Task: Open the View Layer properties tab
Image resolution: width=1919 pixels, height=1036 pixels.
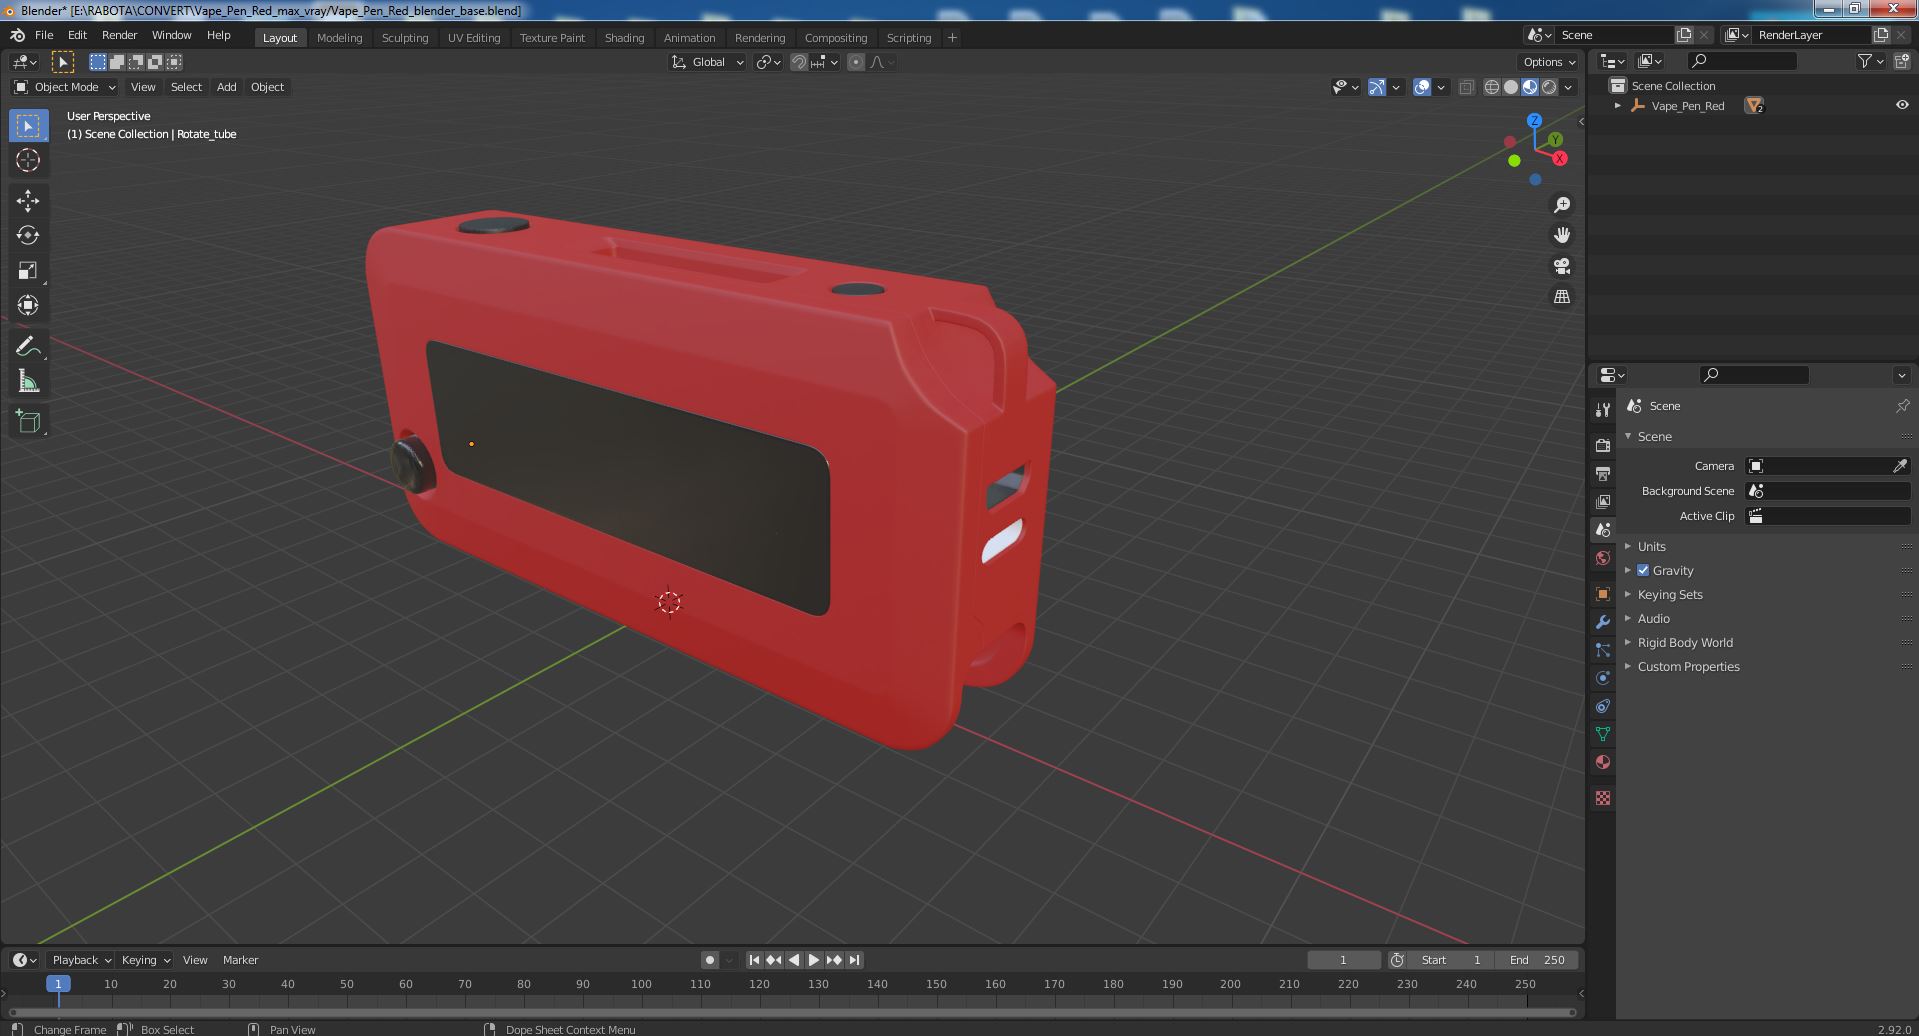Action: [x=1603, y=501]
